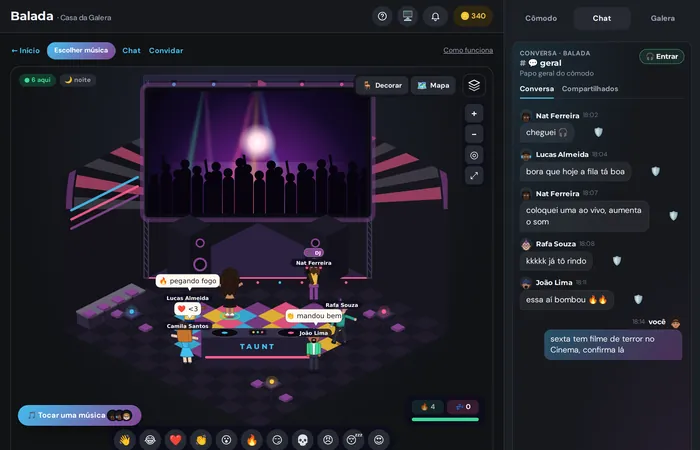700x450 pixels.
Task: Recenter view with the target icon
Action: click(474, 155)
